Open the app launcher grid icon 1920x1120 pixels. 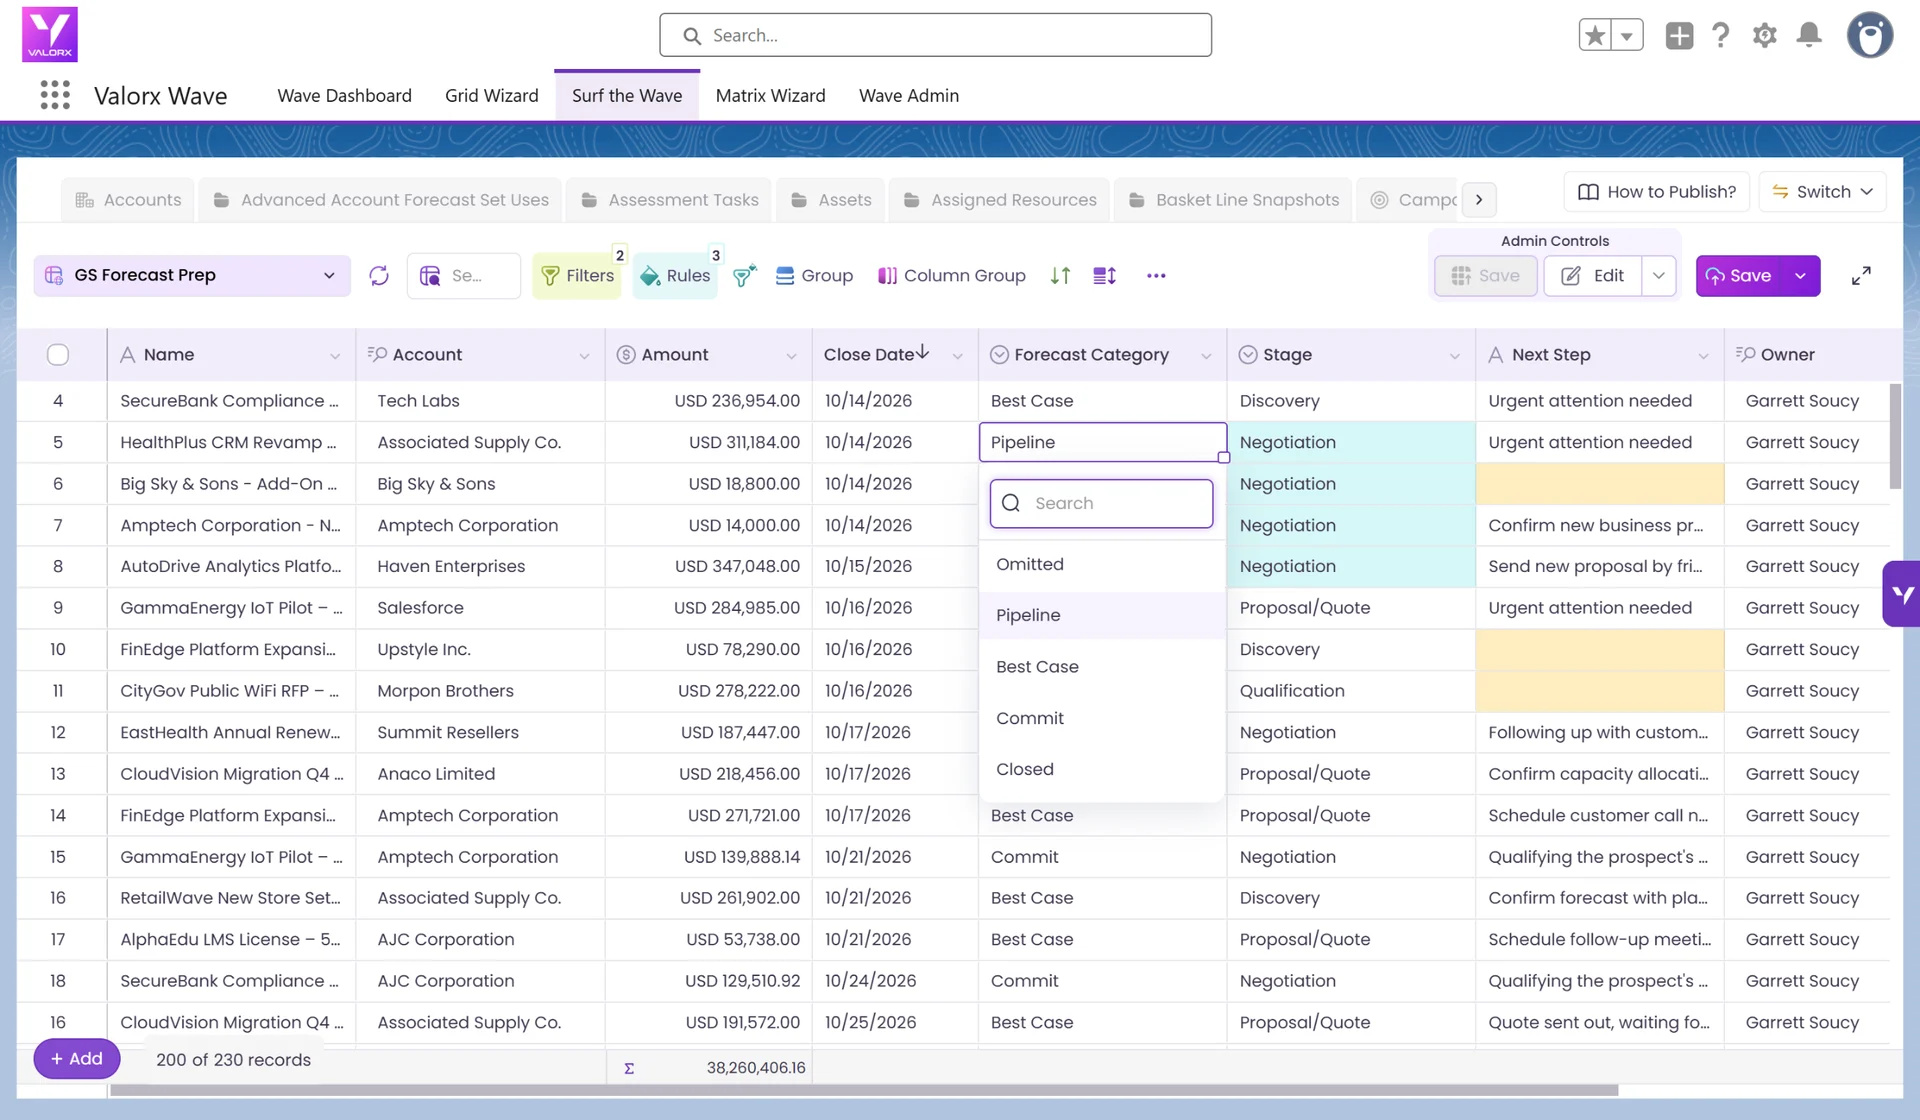tap(55, 95)
